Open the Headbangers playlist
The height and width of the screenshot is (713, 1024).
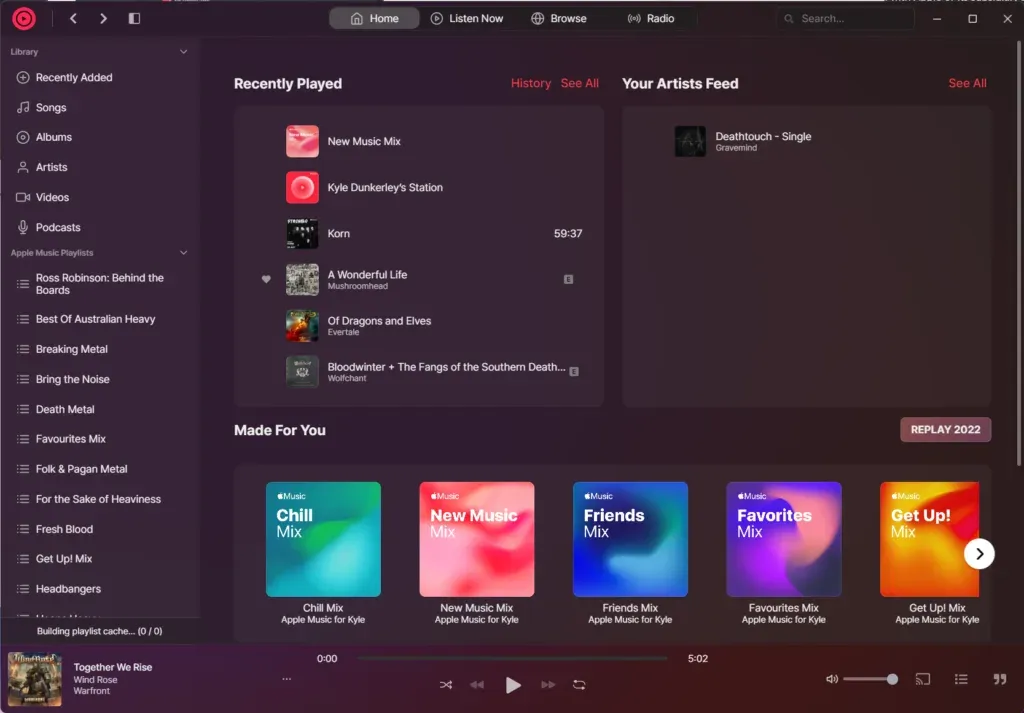tap(99, 589)
